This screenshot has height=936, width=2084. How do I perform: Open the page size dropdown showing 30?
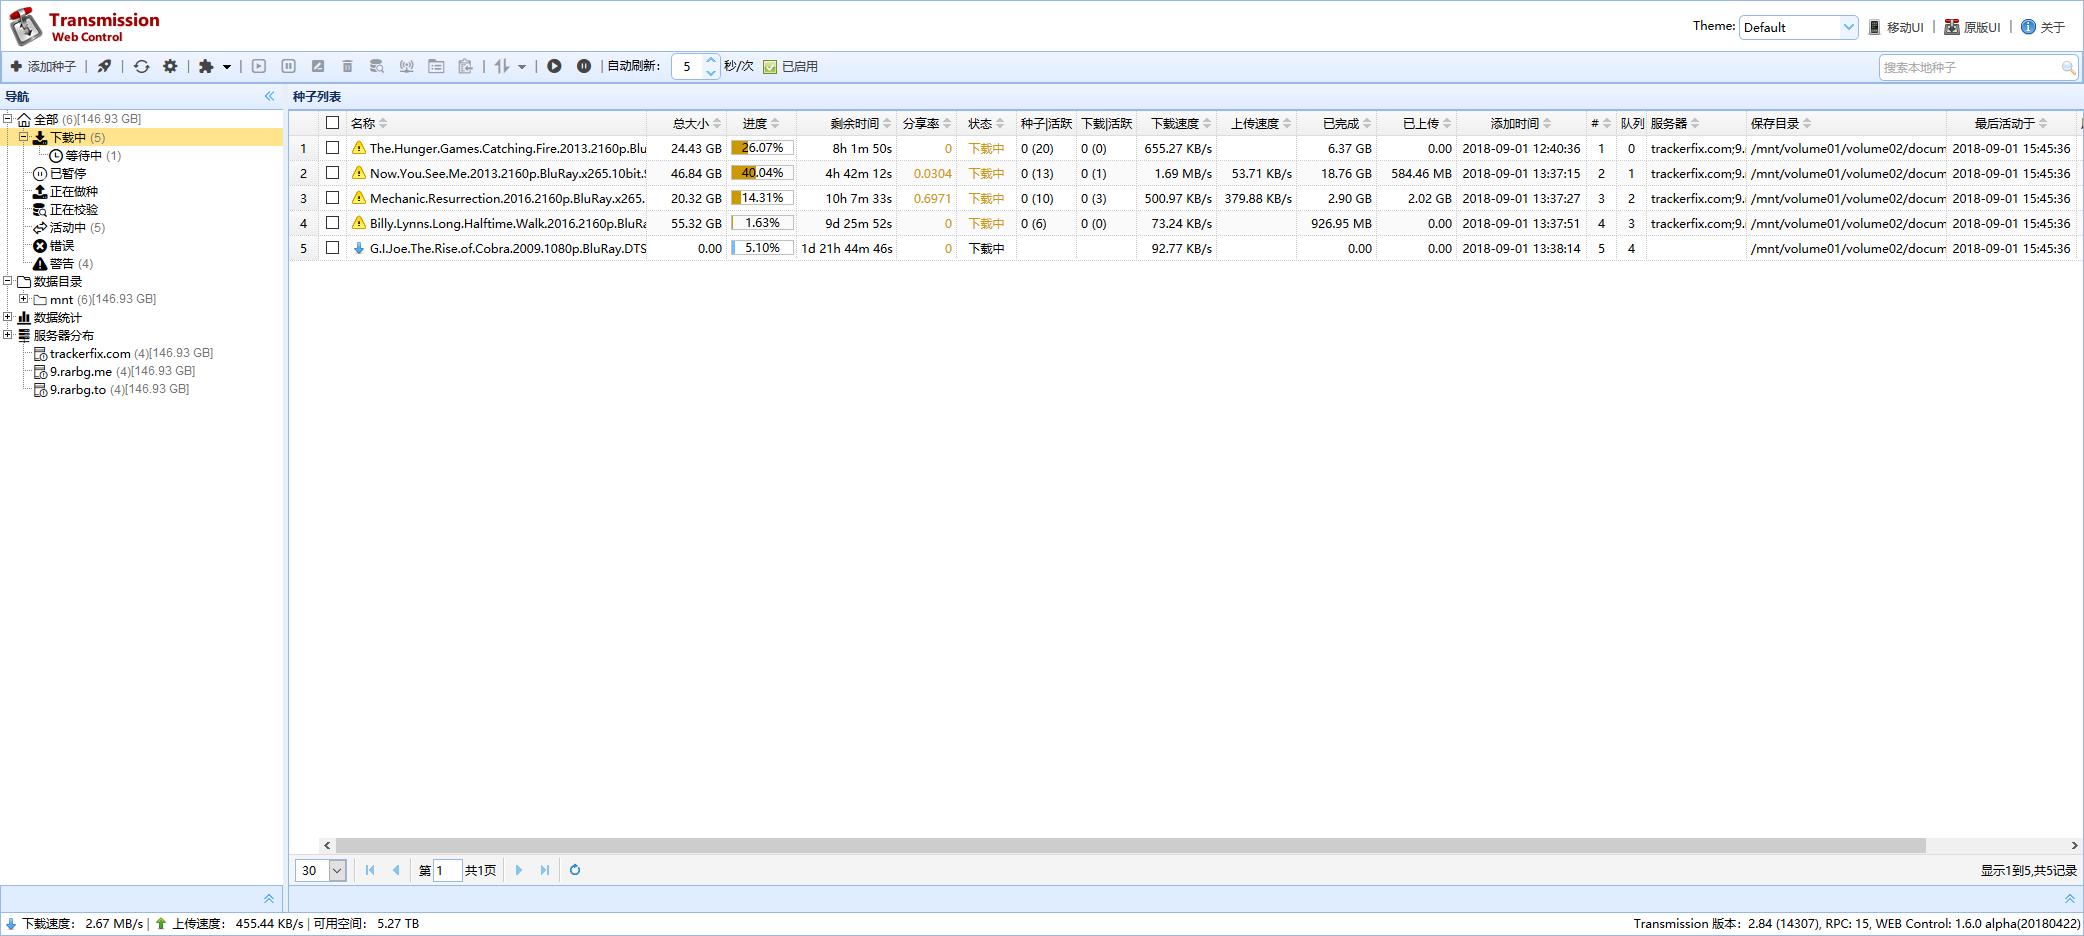[x=320, y=870]
